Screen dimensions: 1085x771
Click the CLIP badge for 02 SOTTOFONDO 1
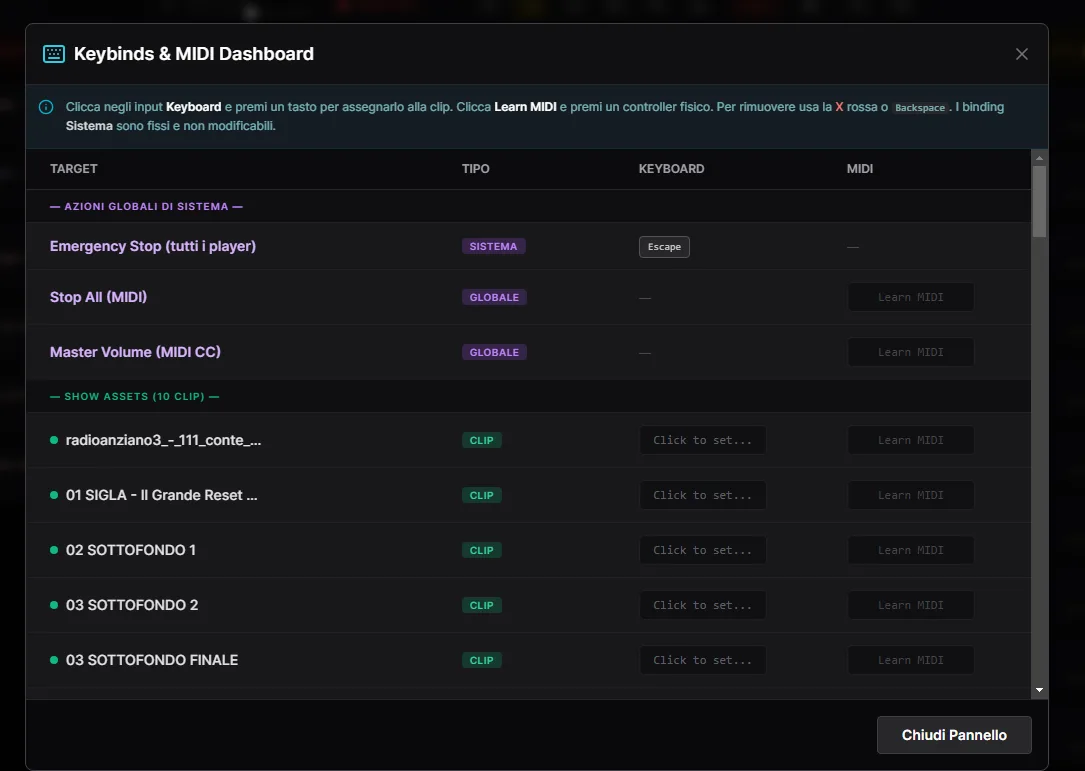pyautogui.click(x=482, y=550)
